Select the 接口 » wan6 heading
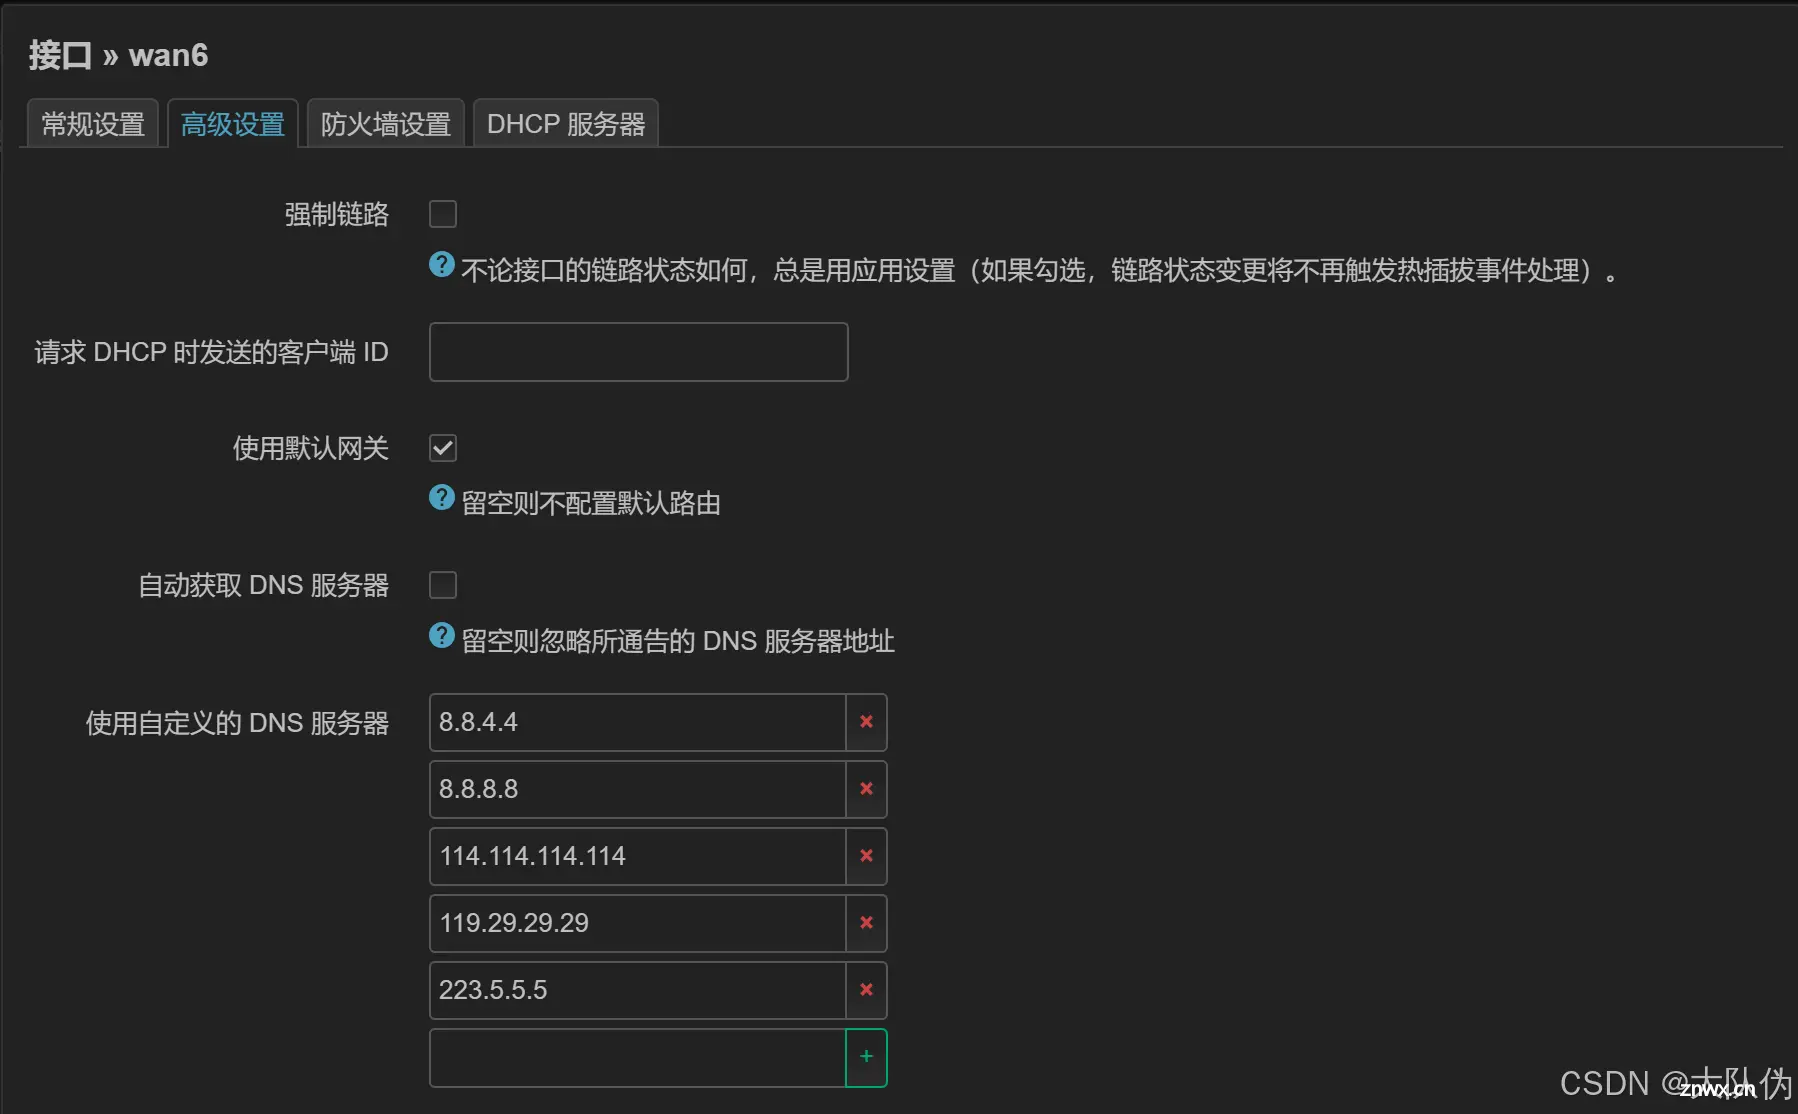 pyautogui.click(x=118, y=55)
